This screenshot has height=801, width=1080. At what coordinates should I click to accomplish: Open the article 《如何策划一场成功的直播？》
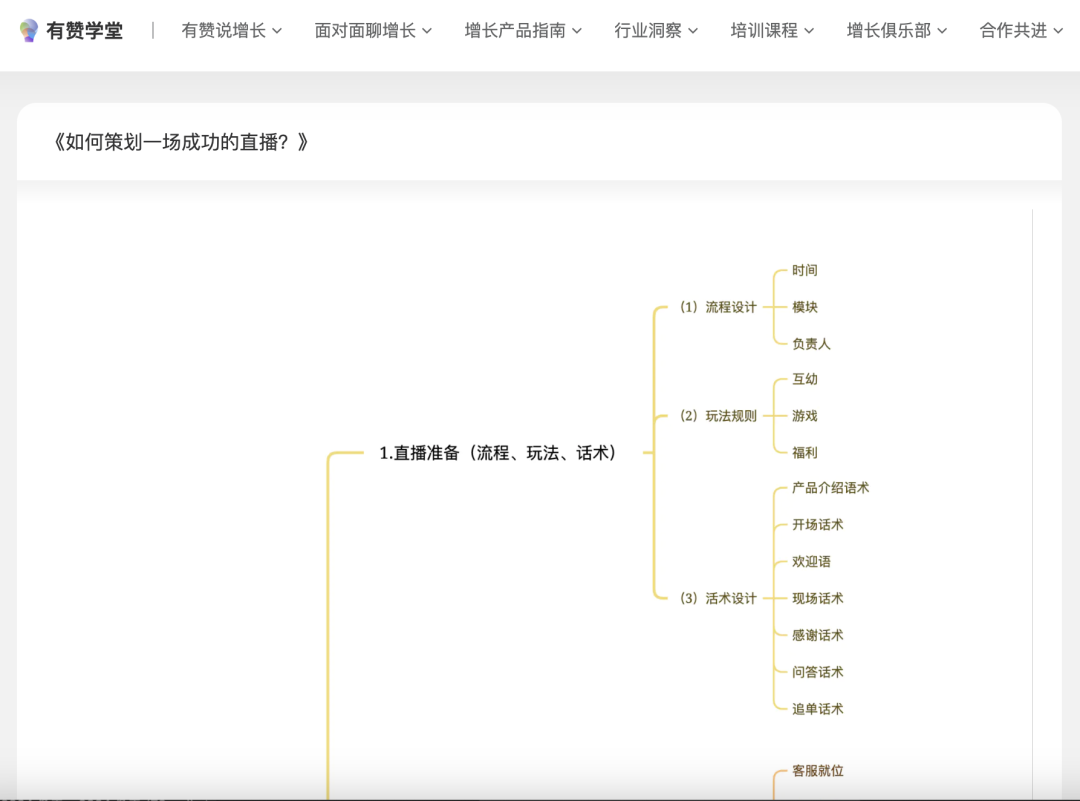(x=182, y=142)
